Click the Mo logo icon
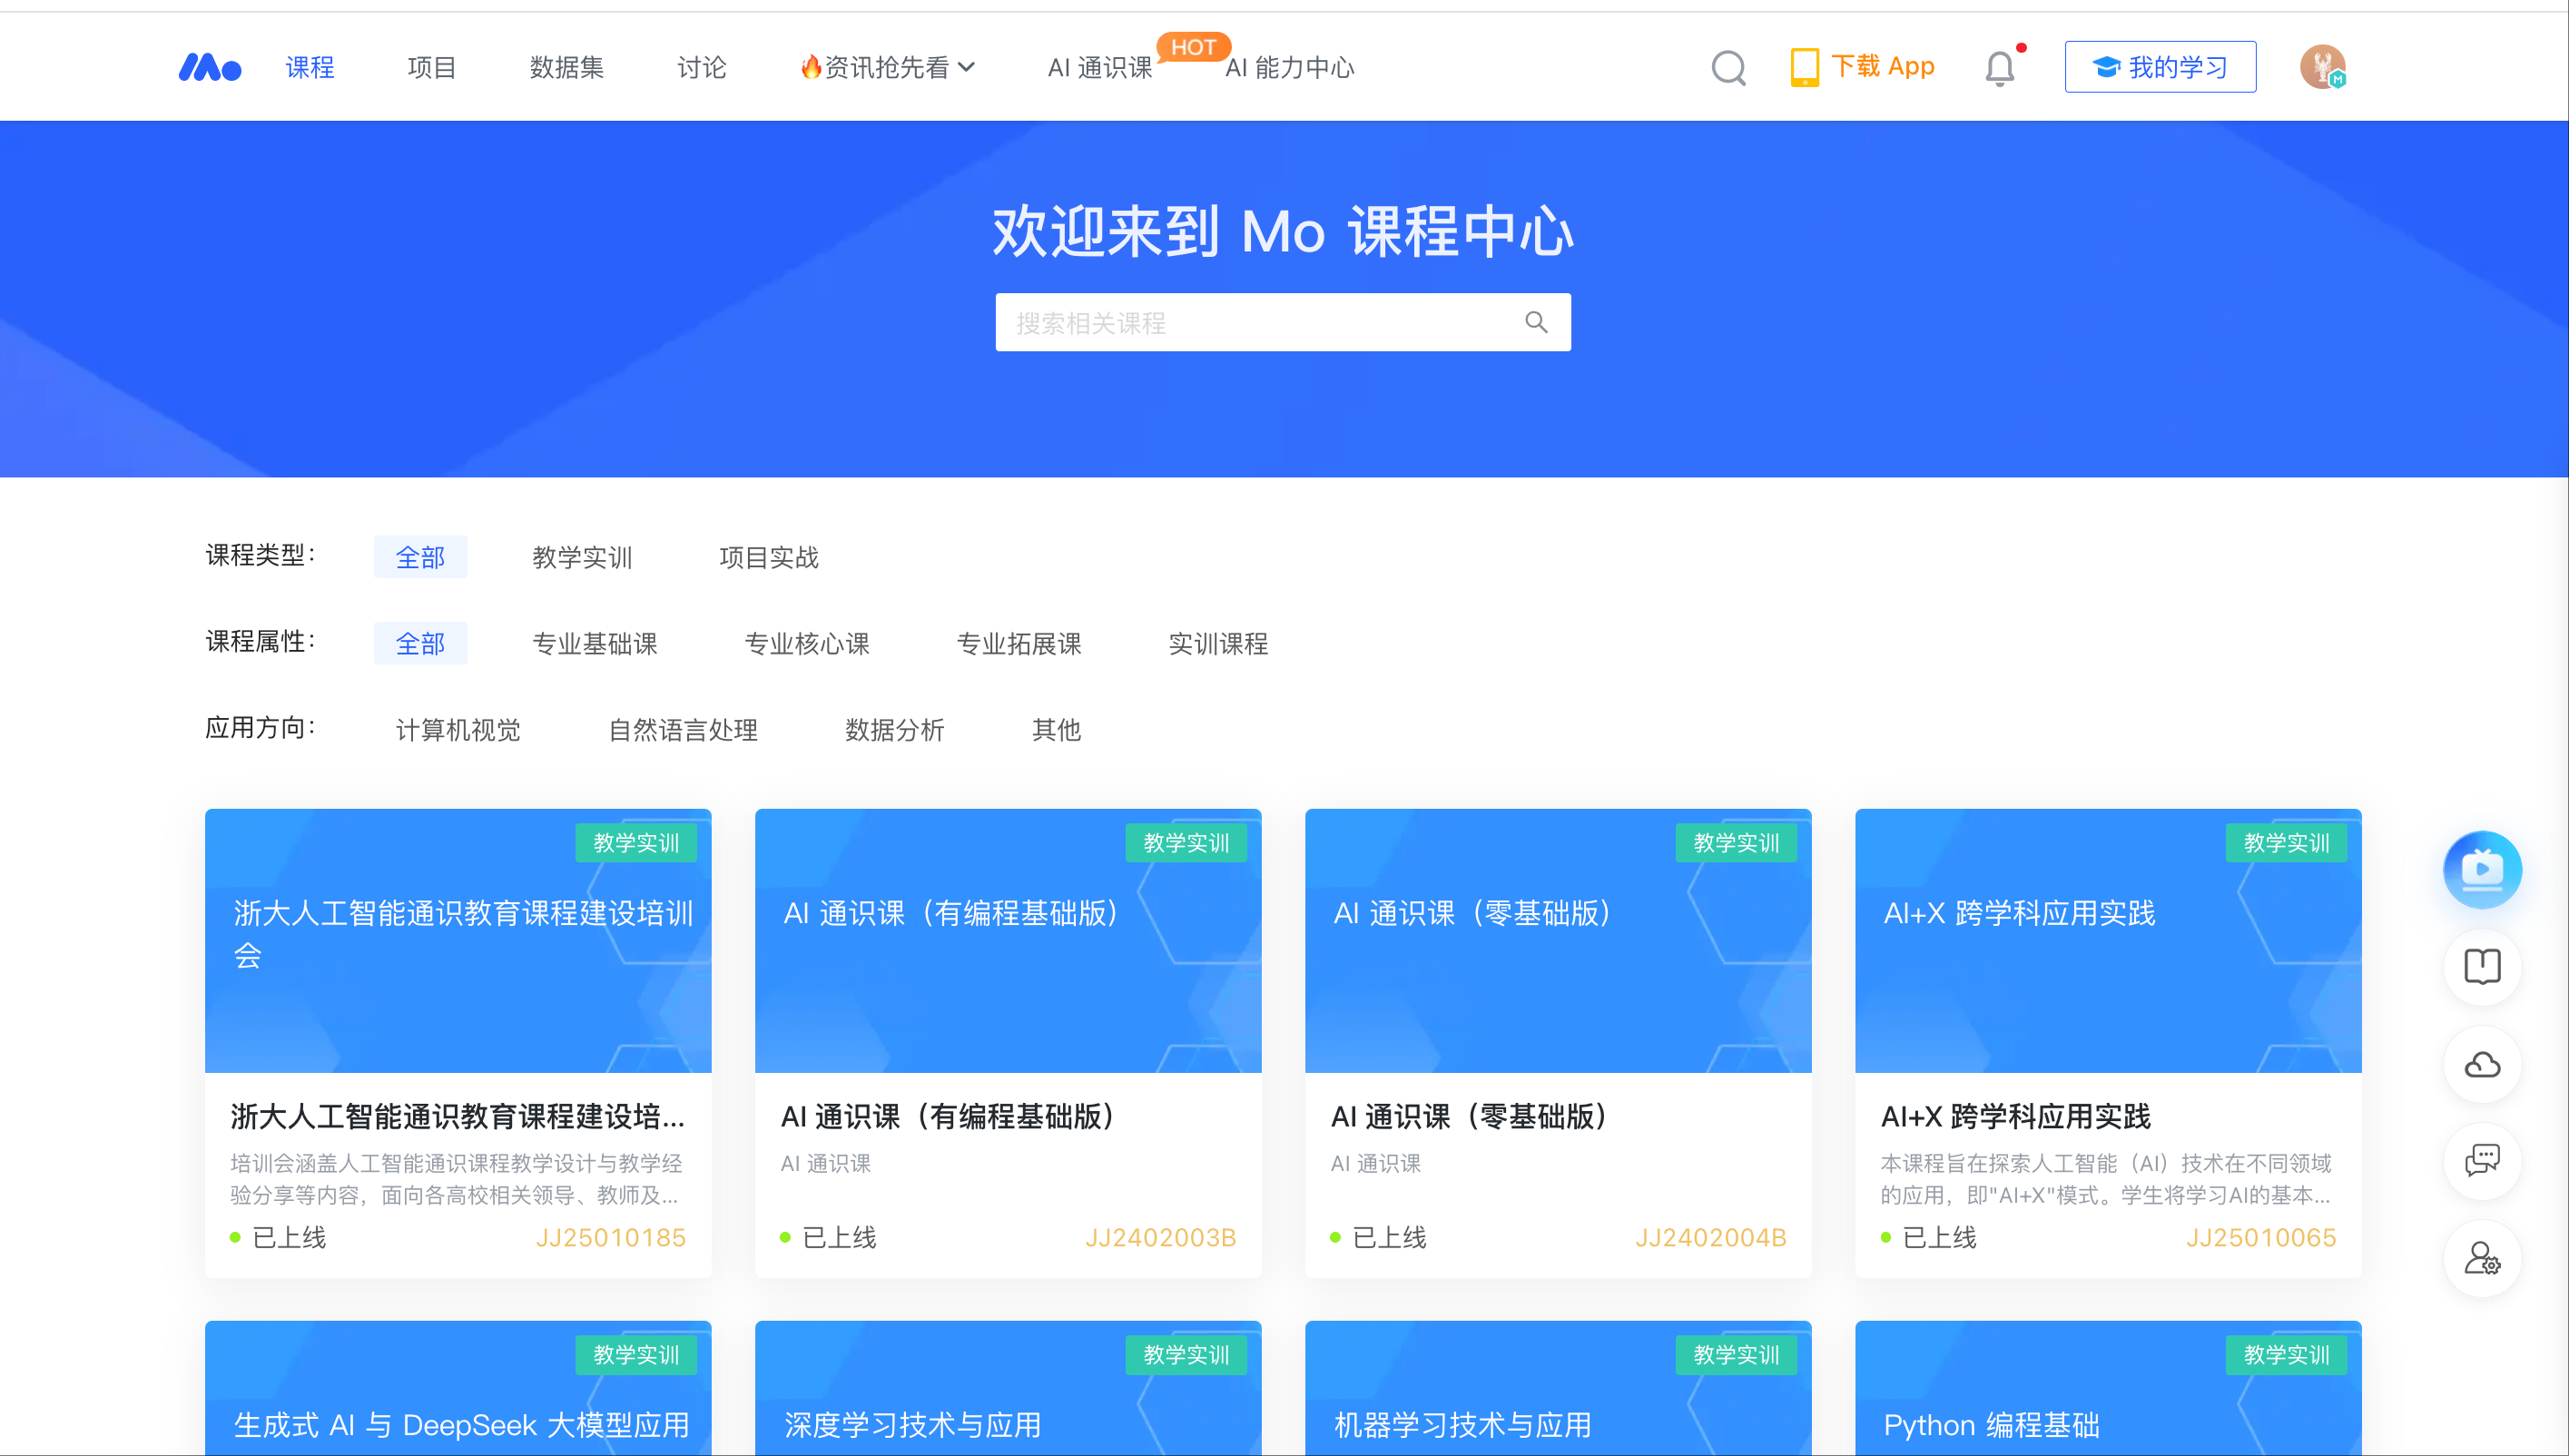Image resolution: width=2569 pixels, height=1456 pixels. point(209,67)
